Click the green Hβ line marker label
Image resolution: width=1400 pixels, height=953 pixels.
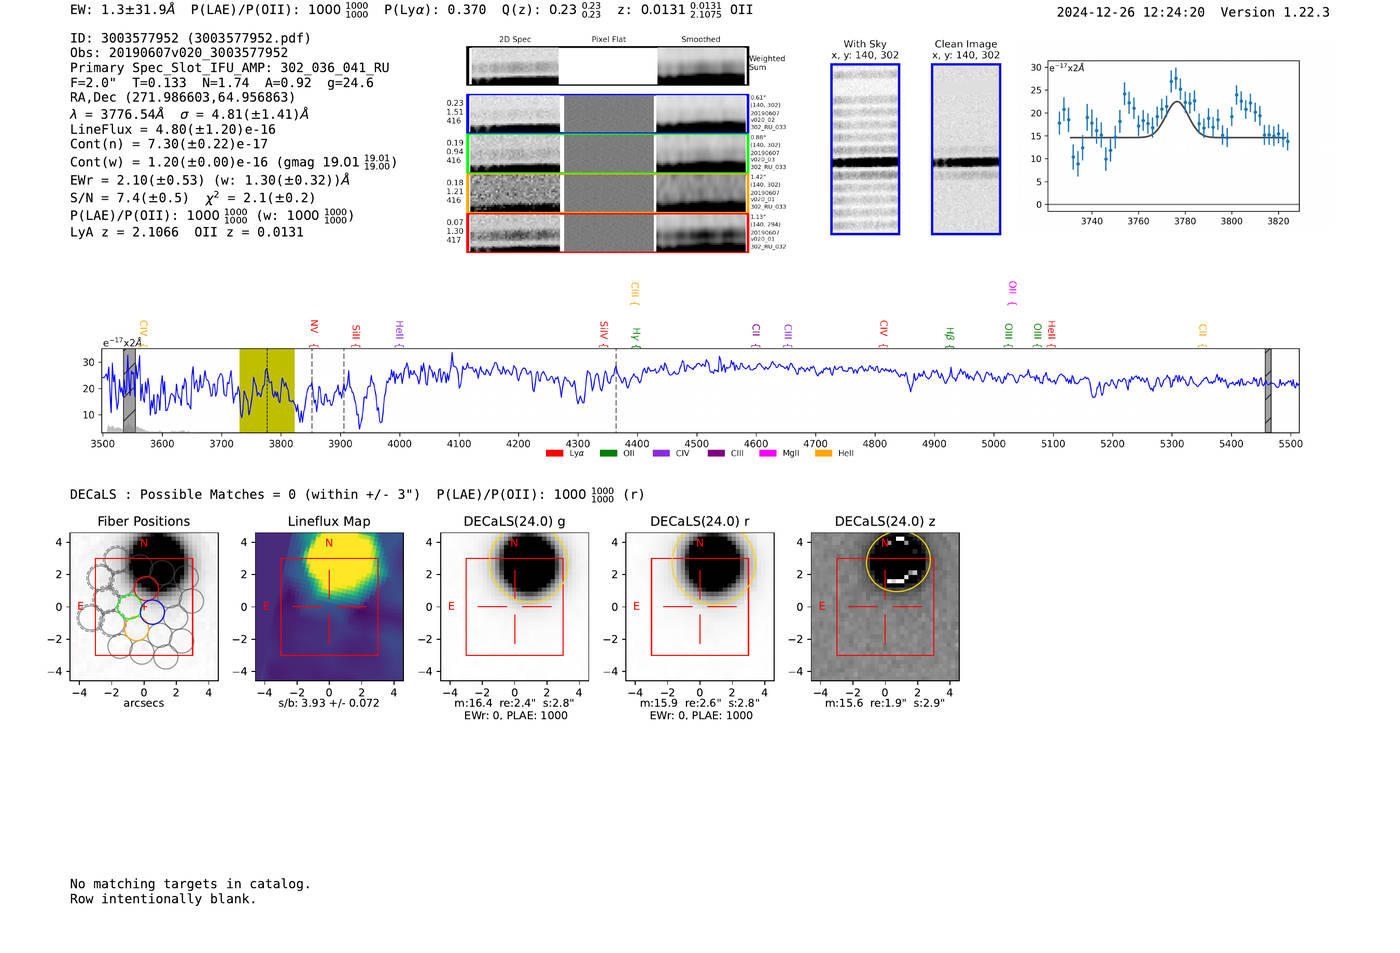(x=949, y=335)
